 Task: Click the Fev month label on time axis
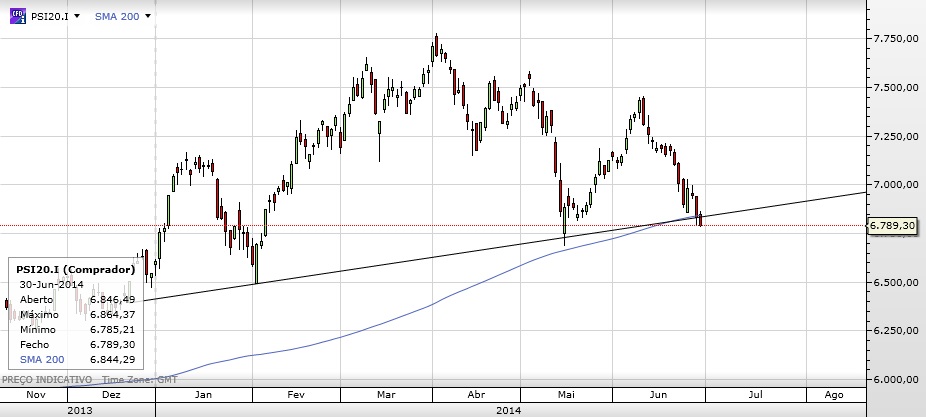click(x=296, y=395)
